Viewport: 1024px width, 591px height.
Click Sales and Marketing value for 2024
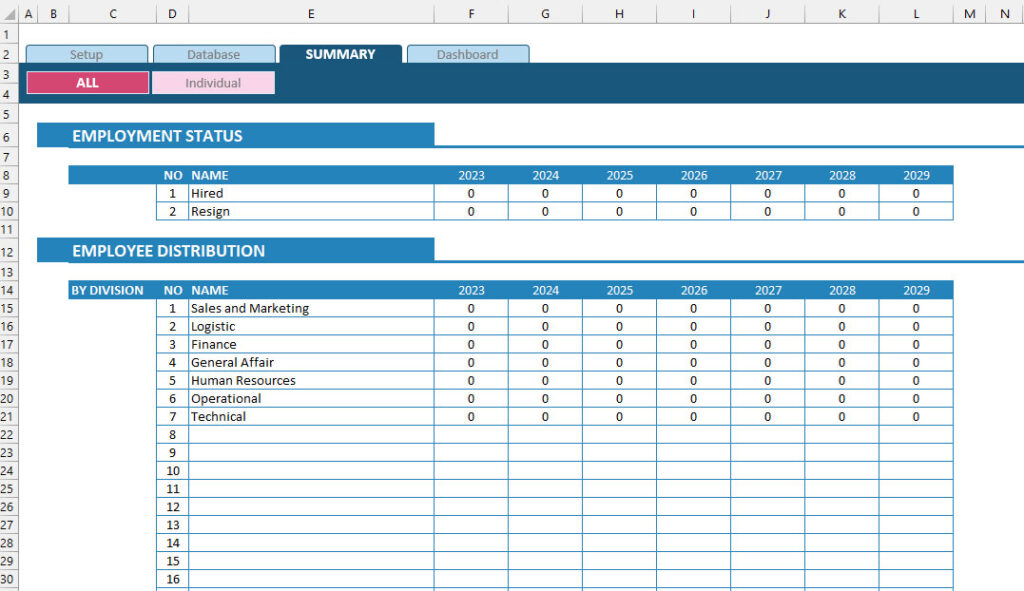545,308
